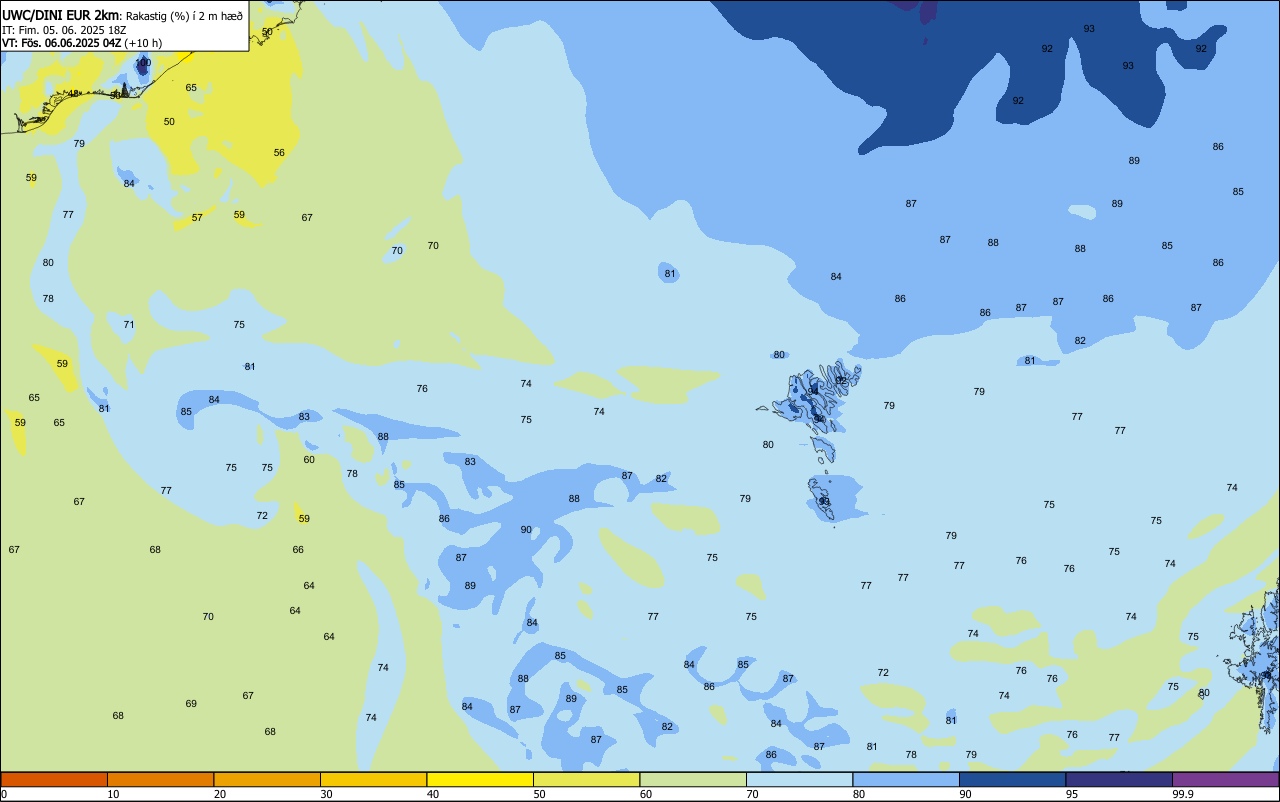Click the 'IT: Fim. 05. 06. 2025 18Z' line
This screenshot has height=802, width=1280.
tap(64, 30)
